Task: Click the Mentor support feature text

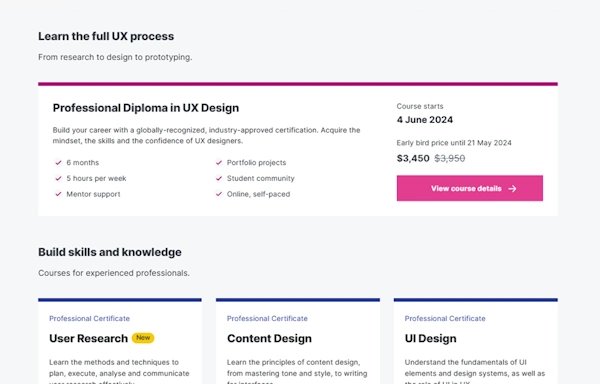Action: point(93,194)
